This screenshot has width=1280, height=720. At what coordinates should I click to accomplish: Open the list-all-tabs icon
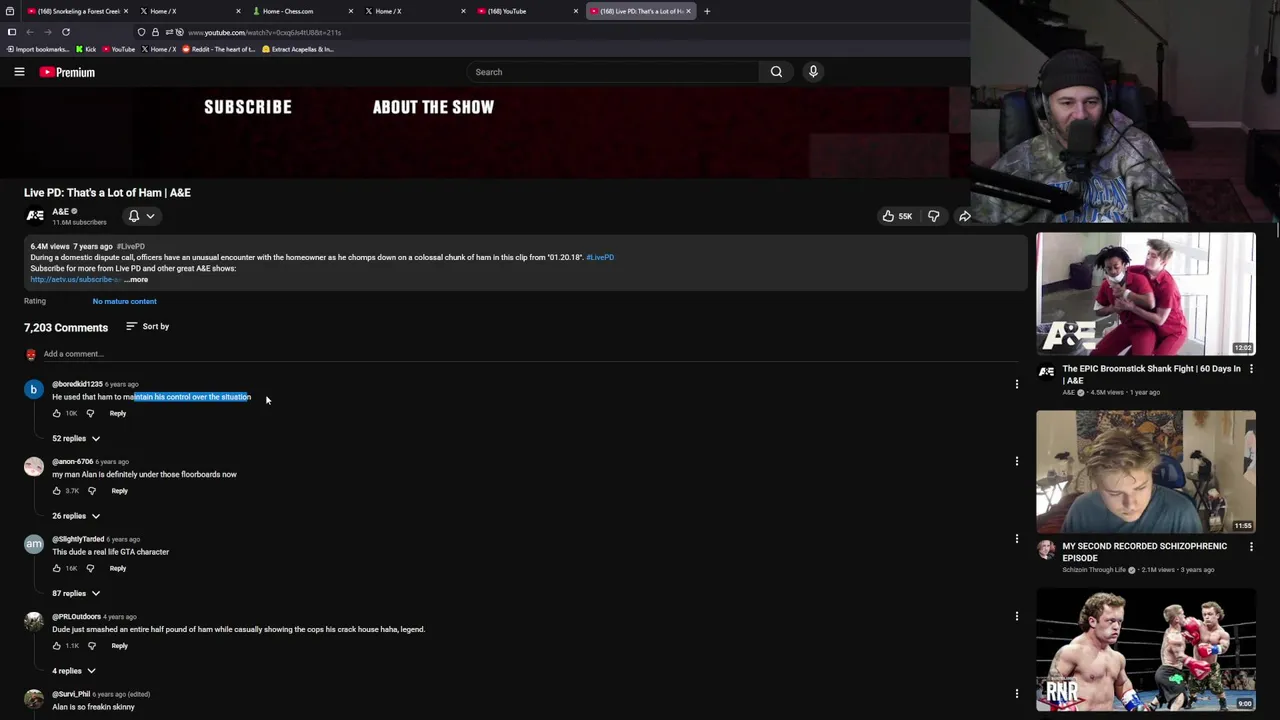coord(10,11)
